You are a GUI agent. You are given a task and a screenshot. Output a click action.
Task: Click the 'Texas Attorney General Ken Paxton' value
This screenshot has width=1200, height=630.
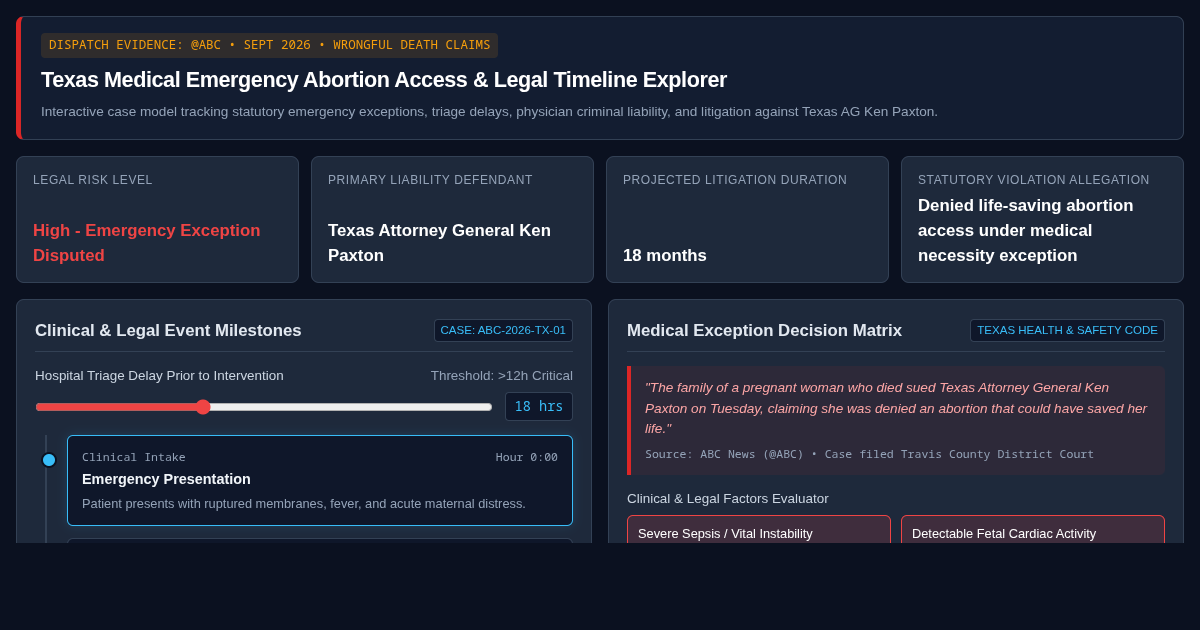(x=439, y=243)
